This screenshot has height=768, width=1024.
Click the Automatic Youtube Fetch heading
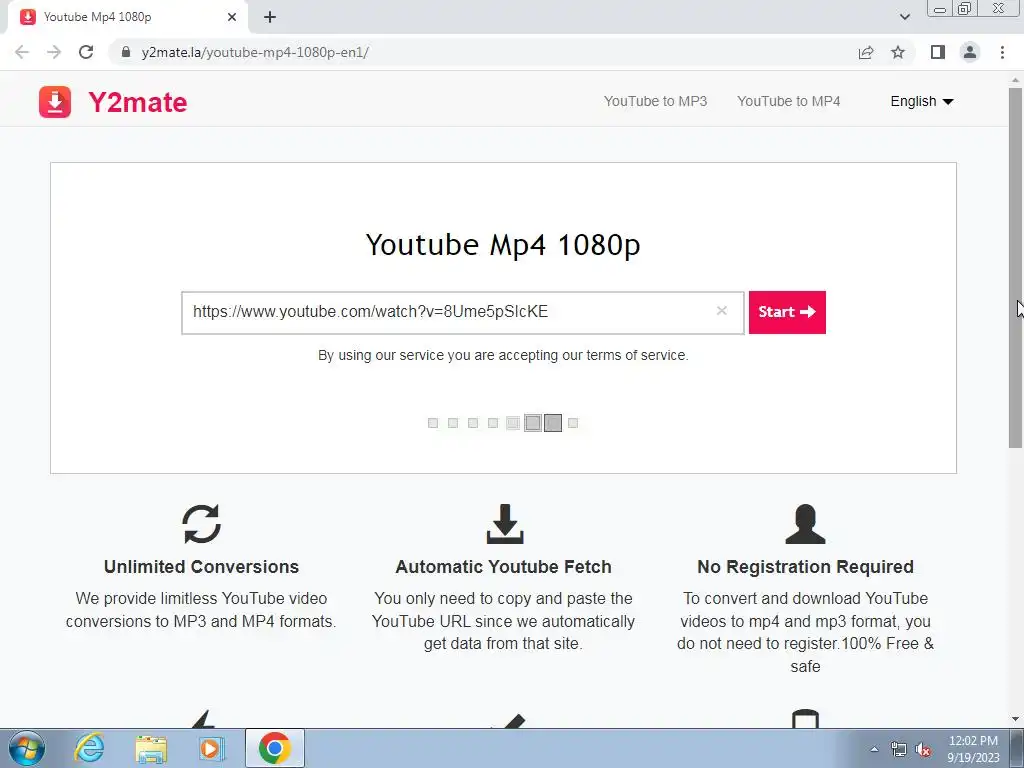pos(504,567)
